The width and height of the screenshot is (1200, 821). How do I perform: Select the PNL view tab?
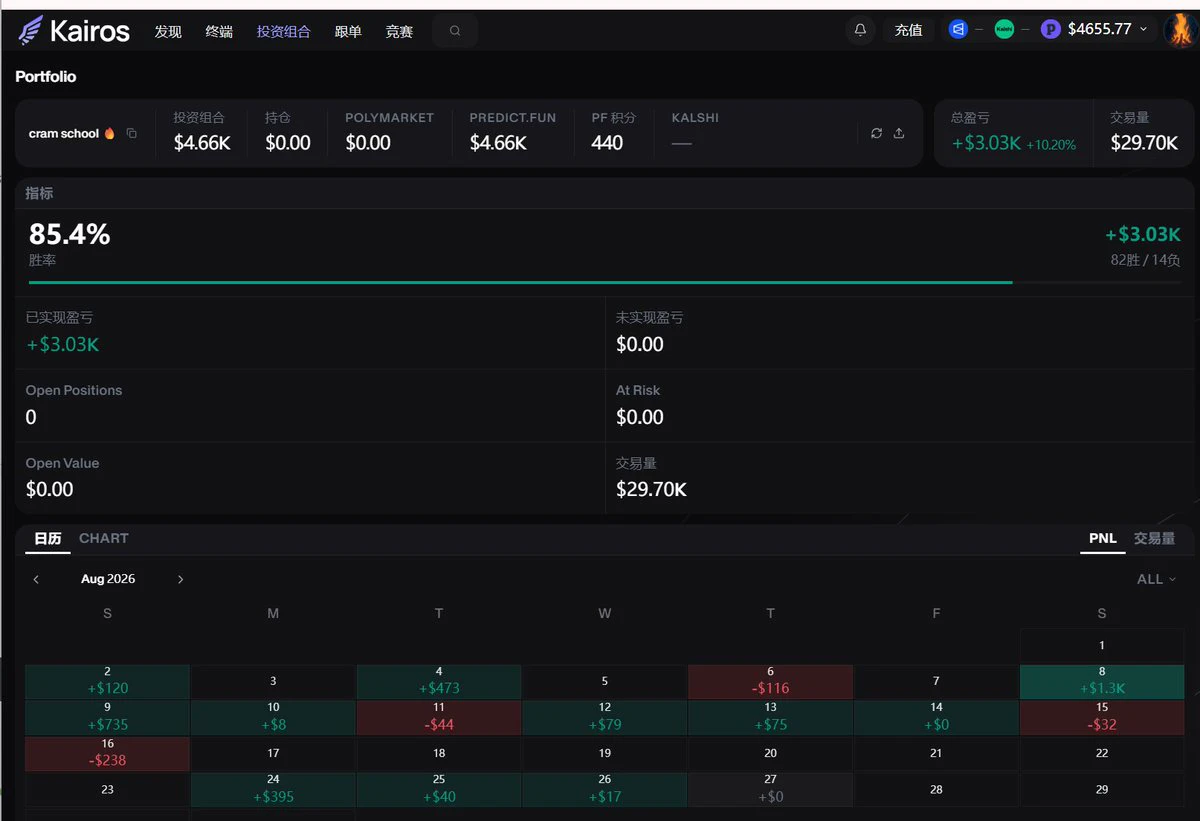point(1102,539)
